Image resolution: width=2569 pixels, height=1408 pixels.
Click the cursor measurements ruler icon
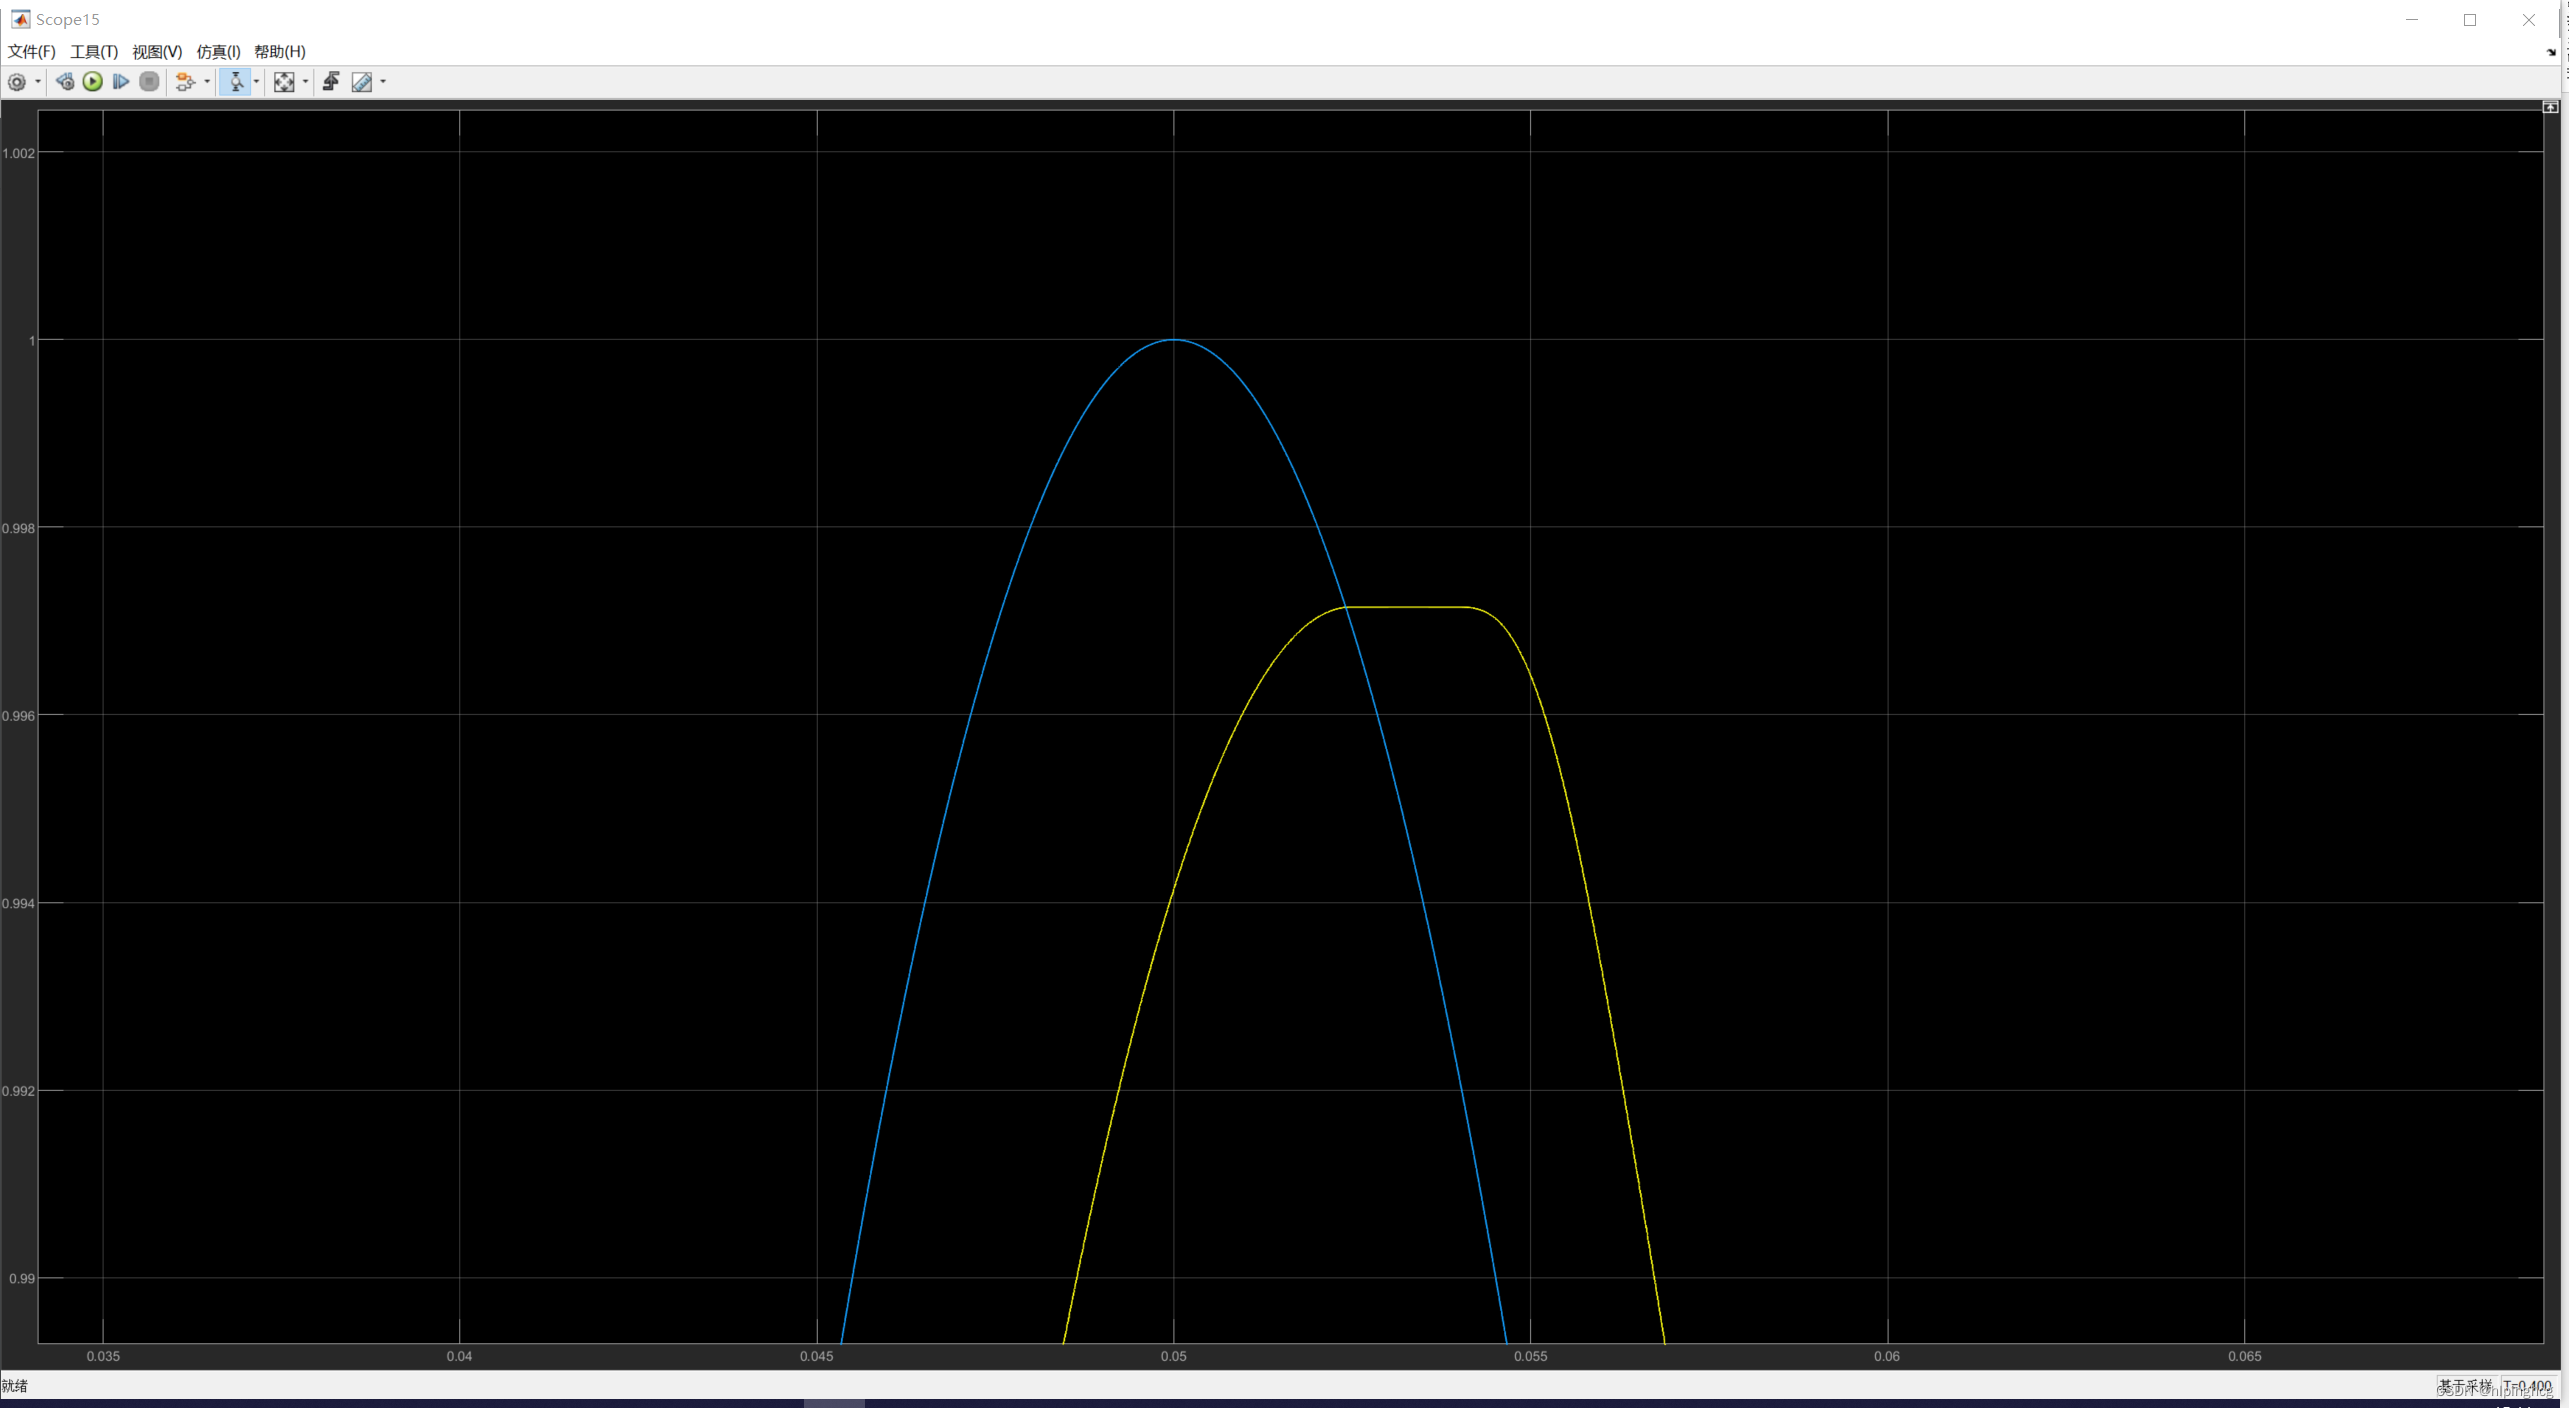(362, 82)
